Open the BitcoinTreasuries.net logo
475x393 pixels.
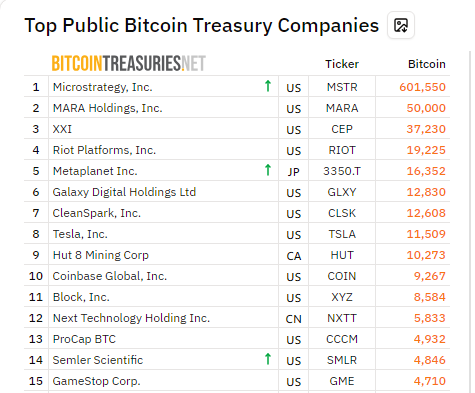(129, 63)
